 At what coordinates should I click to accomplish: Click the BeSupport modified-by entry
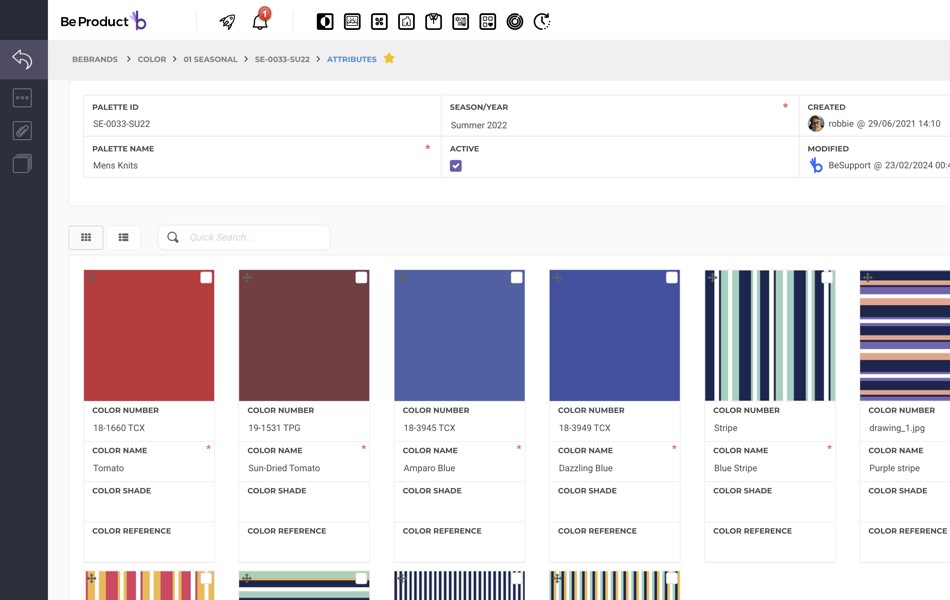point(879,165)
